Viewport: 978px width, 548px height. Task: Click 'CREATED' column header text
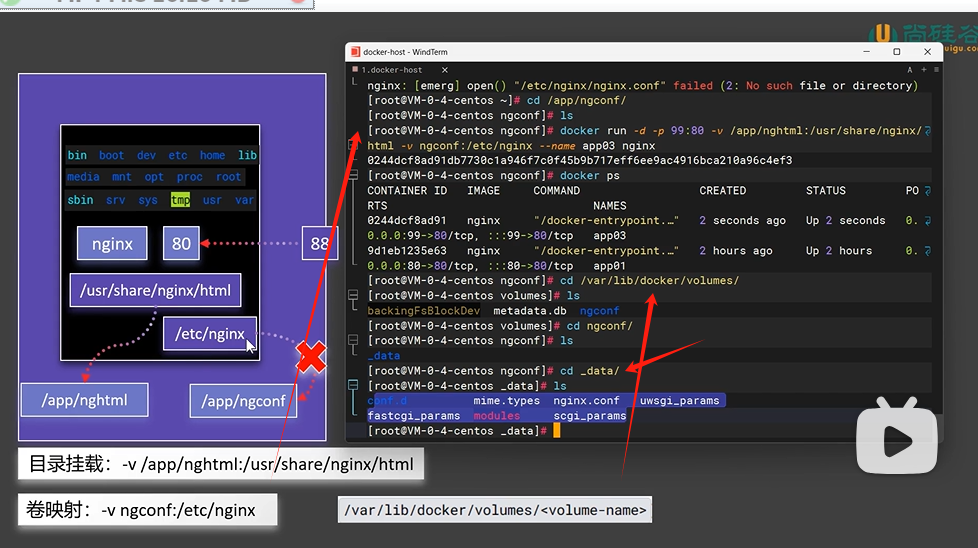pos(722,191)
